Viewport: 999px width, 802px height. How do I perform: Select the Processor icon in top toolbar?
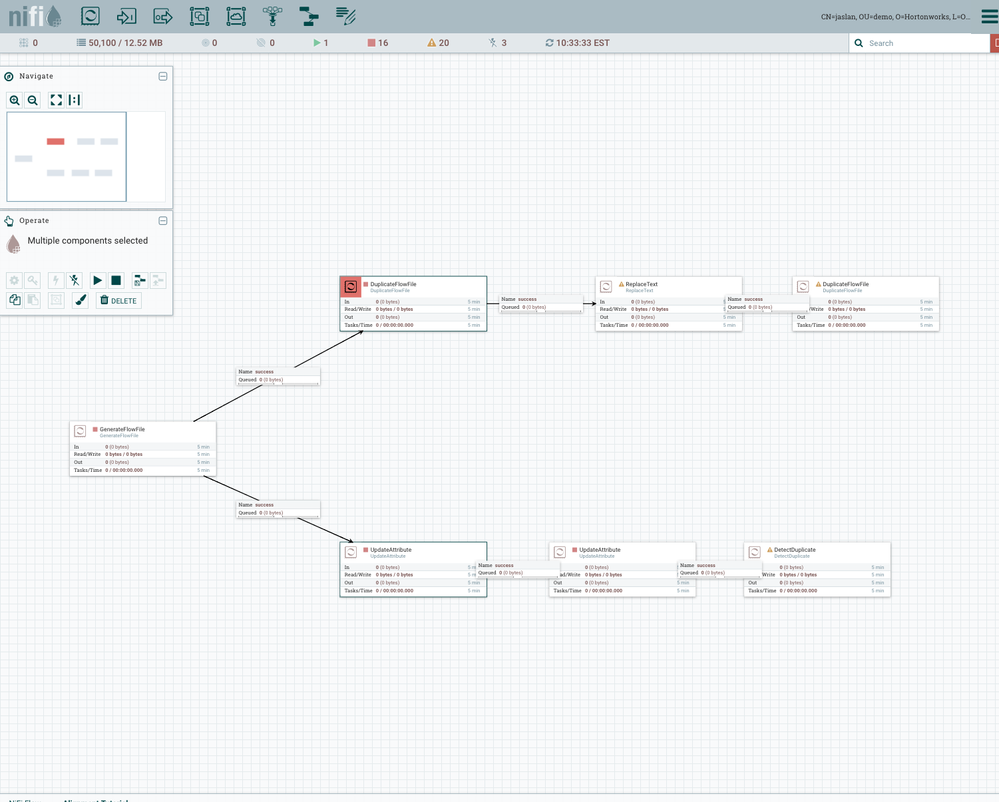pyautogui.click(x=90, y=16)
